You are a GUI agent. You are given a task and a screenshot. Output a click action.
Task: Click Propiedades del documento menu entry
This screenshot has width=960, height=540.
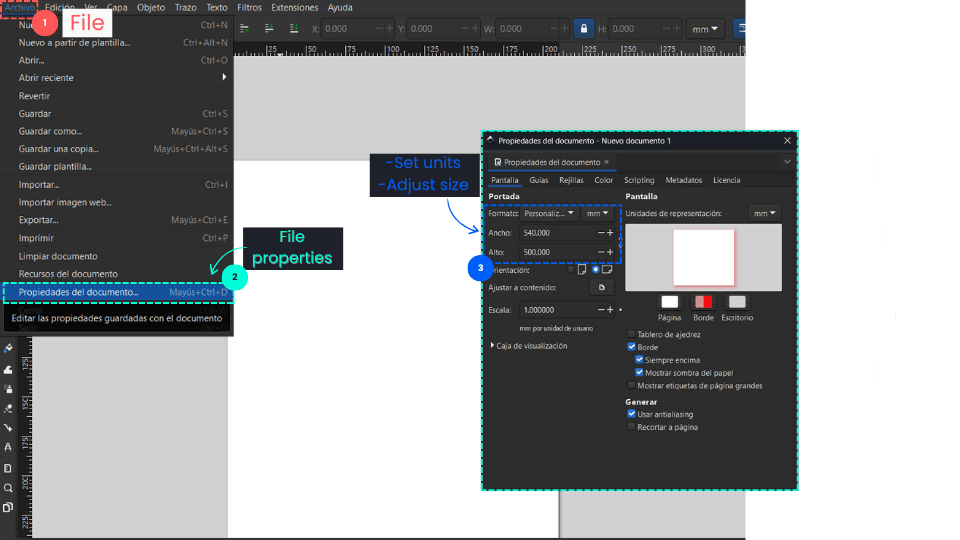pos(79,292)
